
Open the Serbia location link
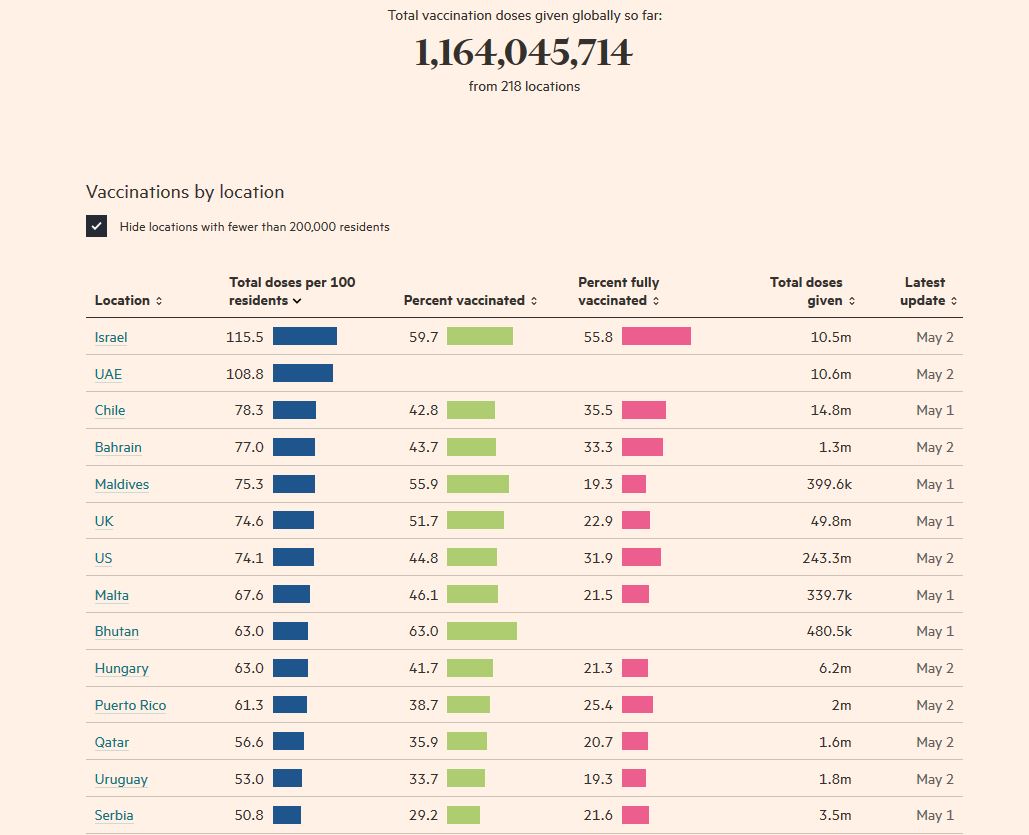pos(114,815)
